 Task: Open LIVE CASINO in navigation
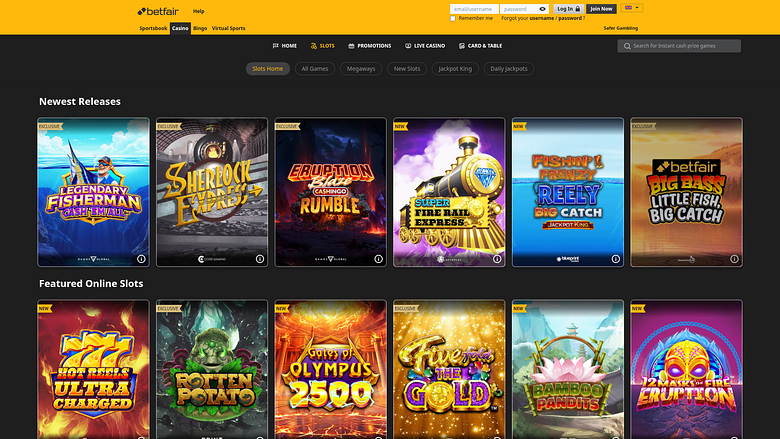[429, 46]
